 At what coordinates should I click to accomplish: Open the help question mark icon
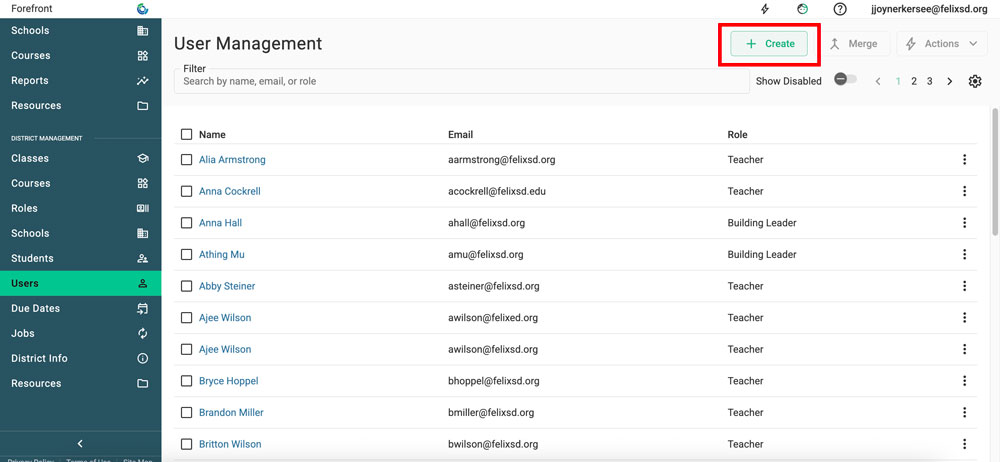(x=840, y=9)
